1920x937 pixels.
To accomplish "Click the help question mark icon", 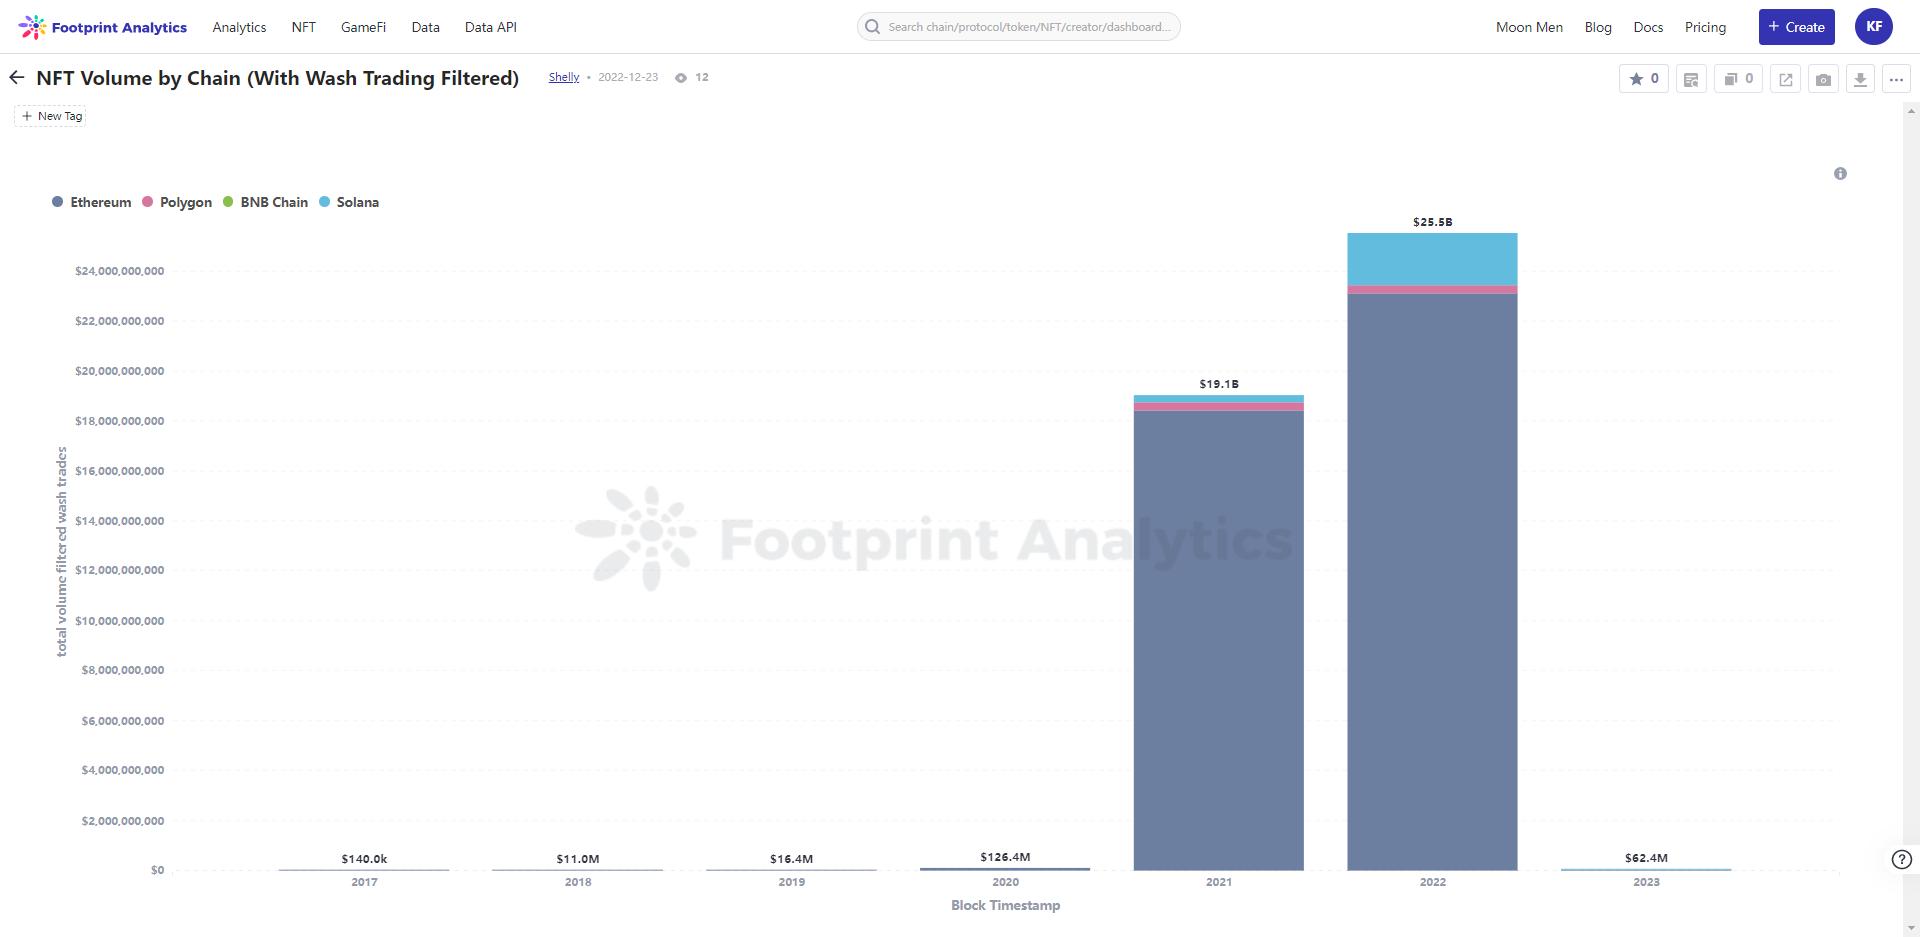I will pyautogui.click(x=1901, y=860).
